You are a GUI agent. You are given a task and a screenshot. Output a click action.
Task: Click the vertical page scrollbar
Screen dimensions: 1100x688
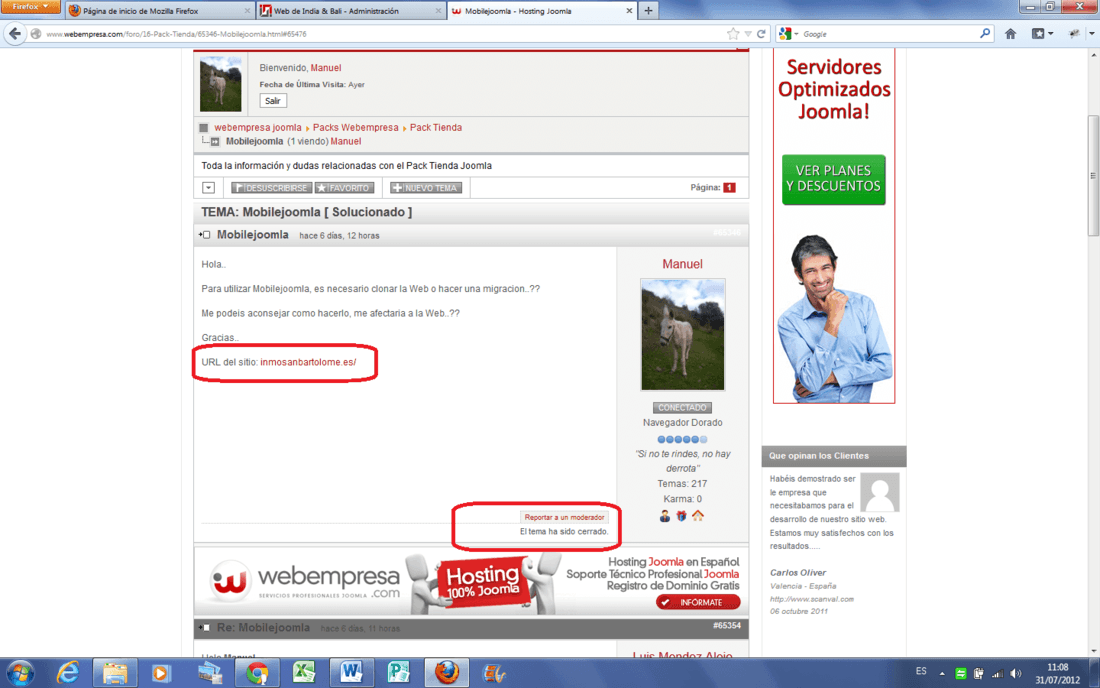click(1093, 175)
